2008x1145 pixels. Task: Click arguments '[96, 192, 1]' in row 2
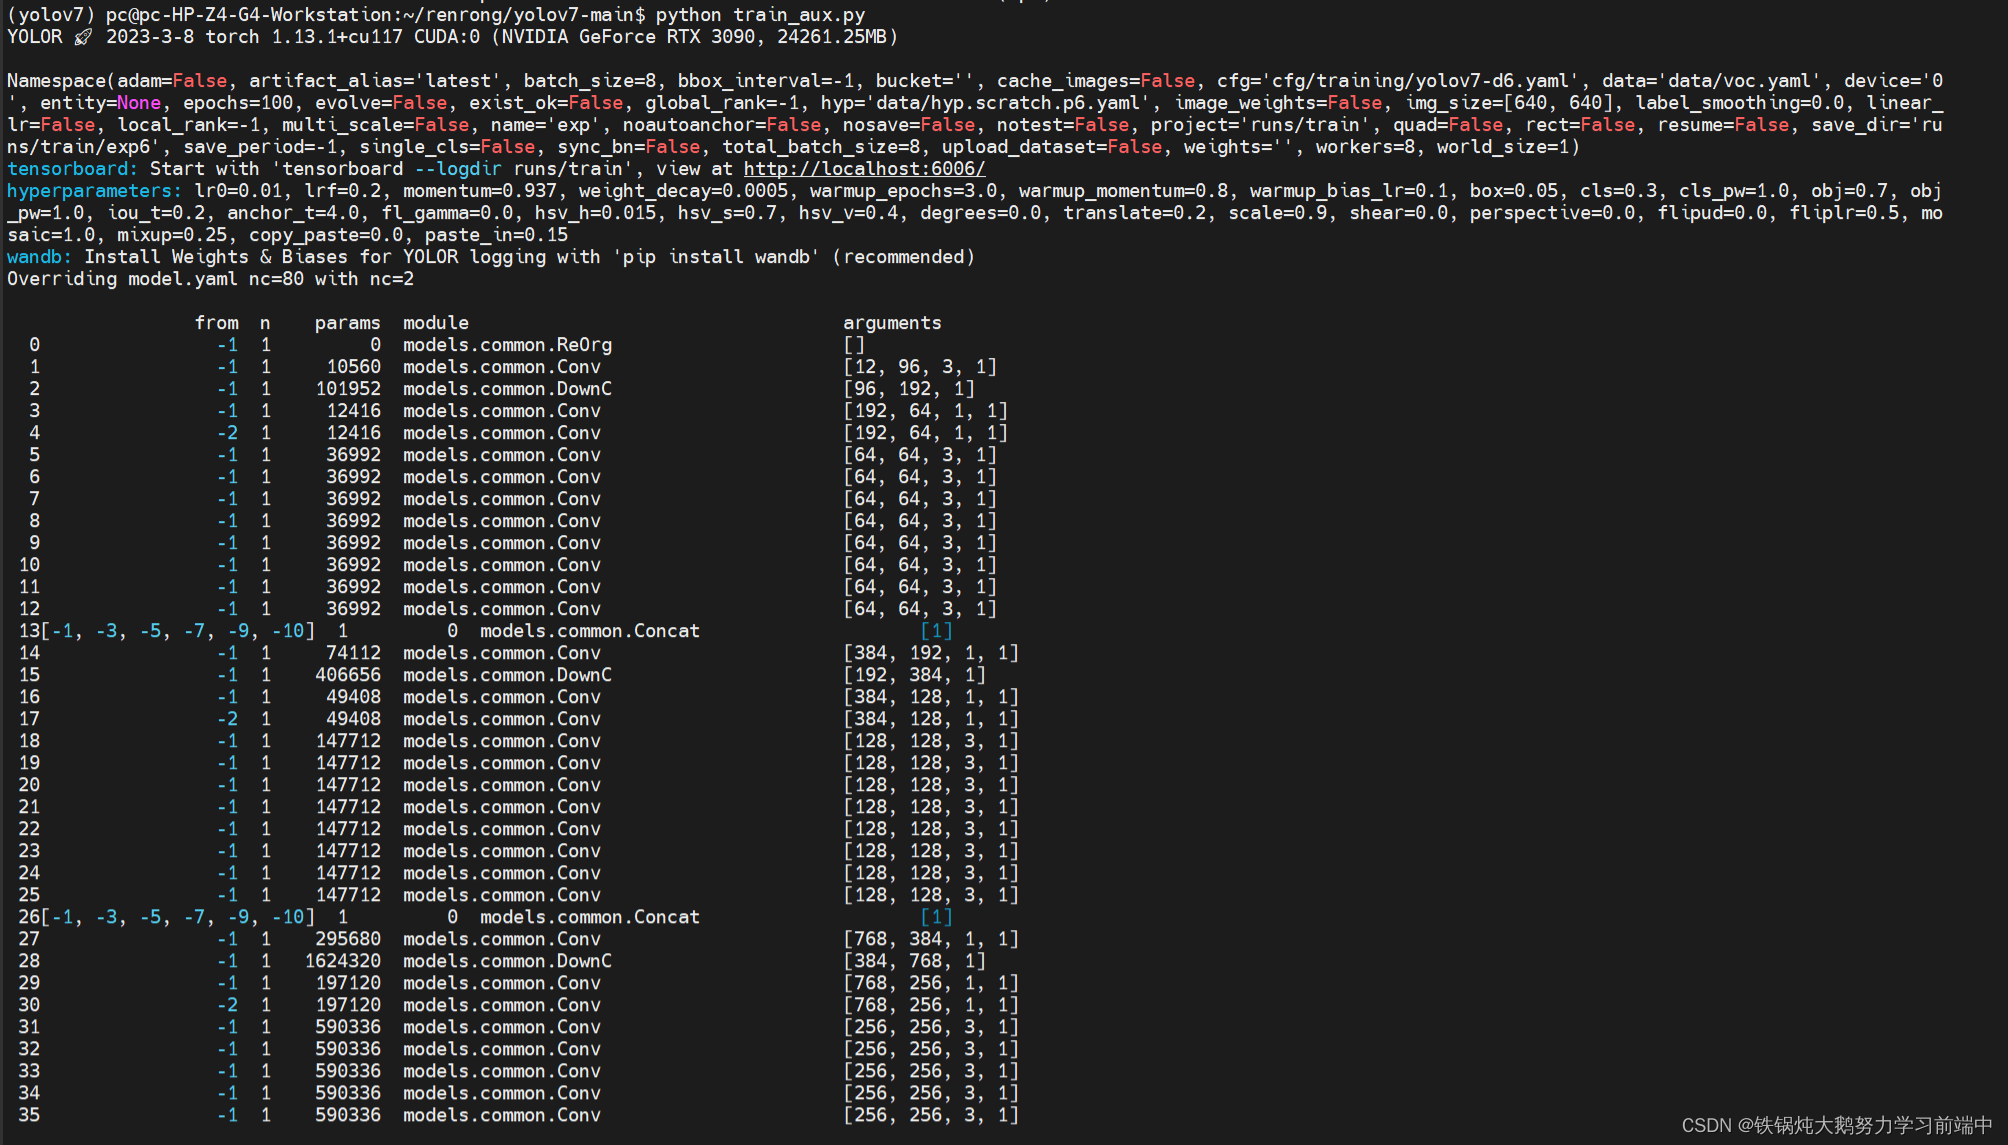tap(909, 389)
